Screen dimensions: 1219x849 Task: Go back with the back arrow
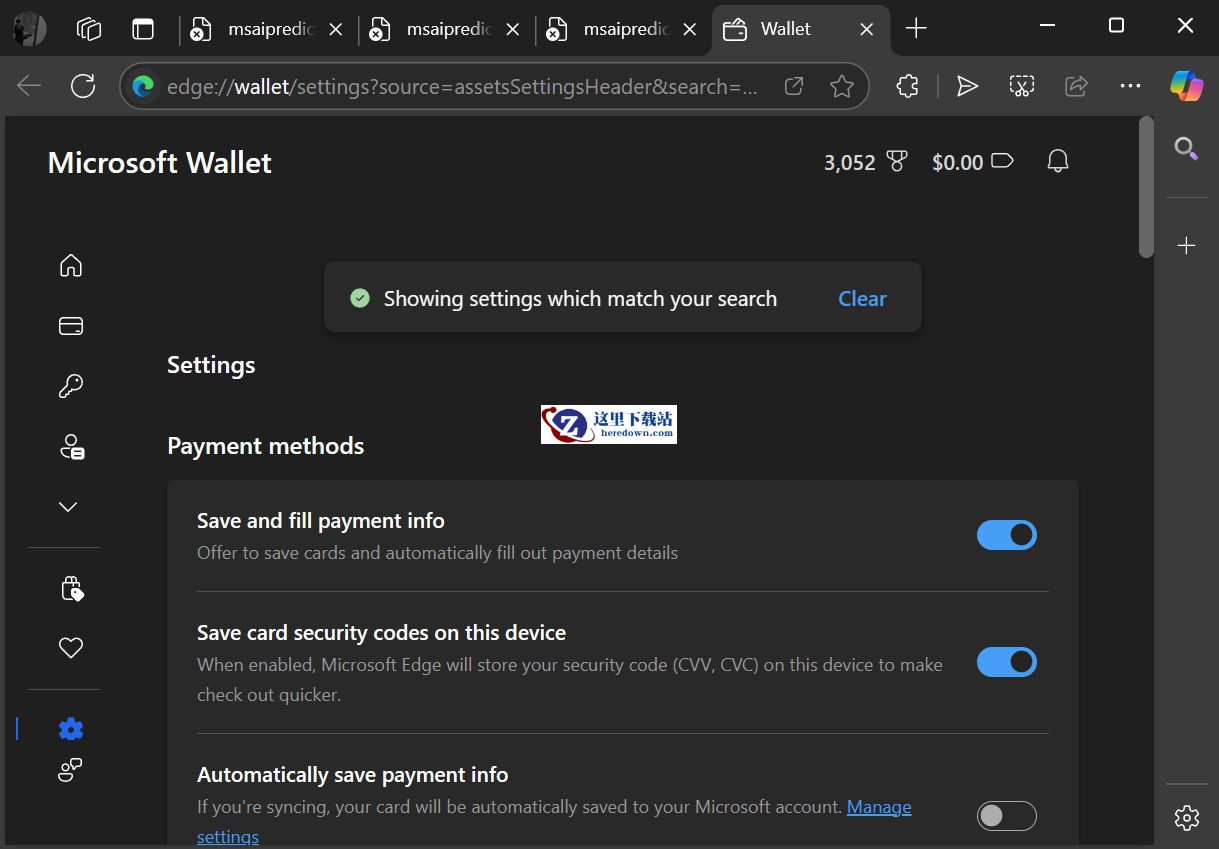click(x=29, y=86)
